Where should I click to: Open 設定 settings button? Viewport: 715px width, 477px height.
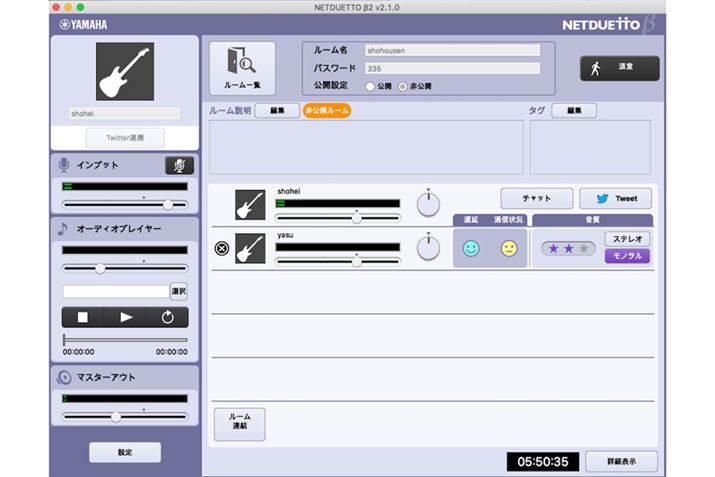pos(125,452)
